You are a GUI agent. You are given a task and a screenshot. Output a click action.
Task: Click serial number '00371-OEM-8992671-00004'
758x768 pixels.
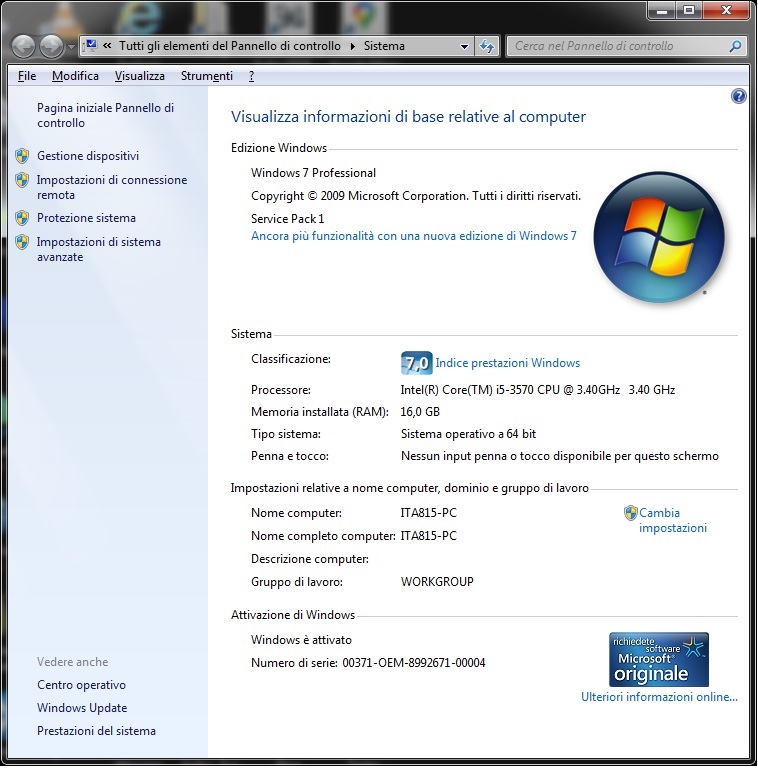(414, 663)
